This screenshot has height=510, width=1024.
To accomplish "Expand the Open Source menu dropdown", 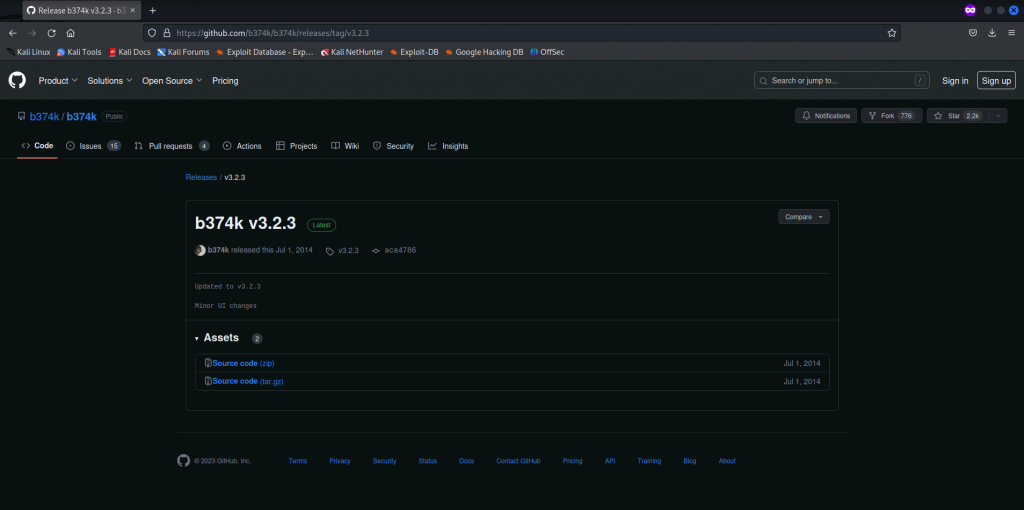I will [172, 81].
